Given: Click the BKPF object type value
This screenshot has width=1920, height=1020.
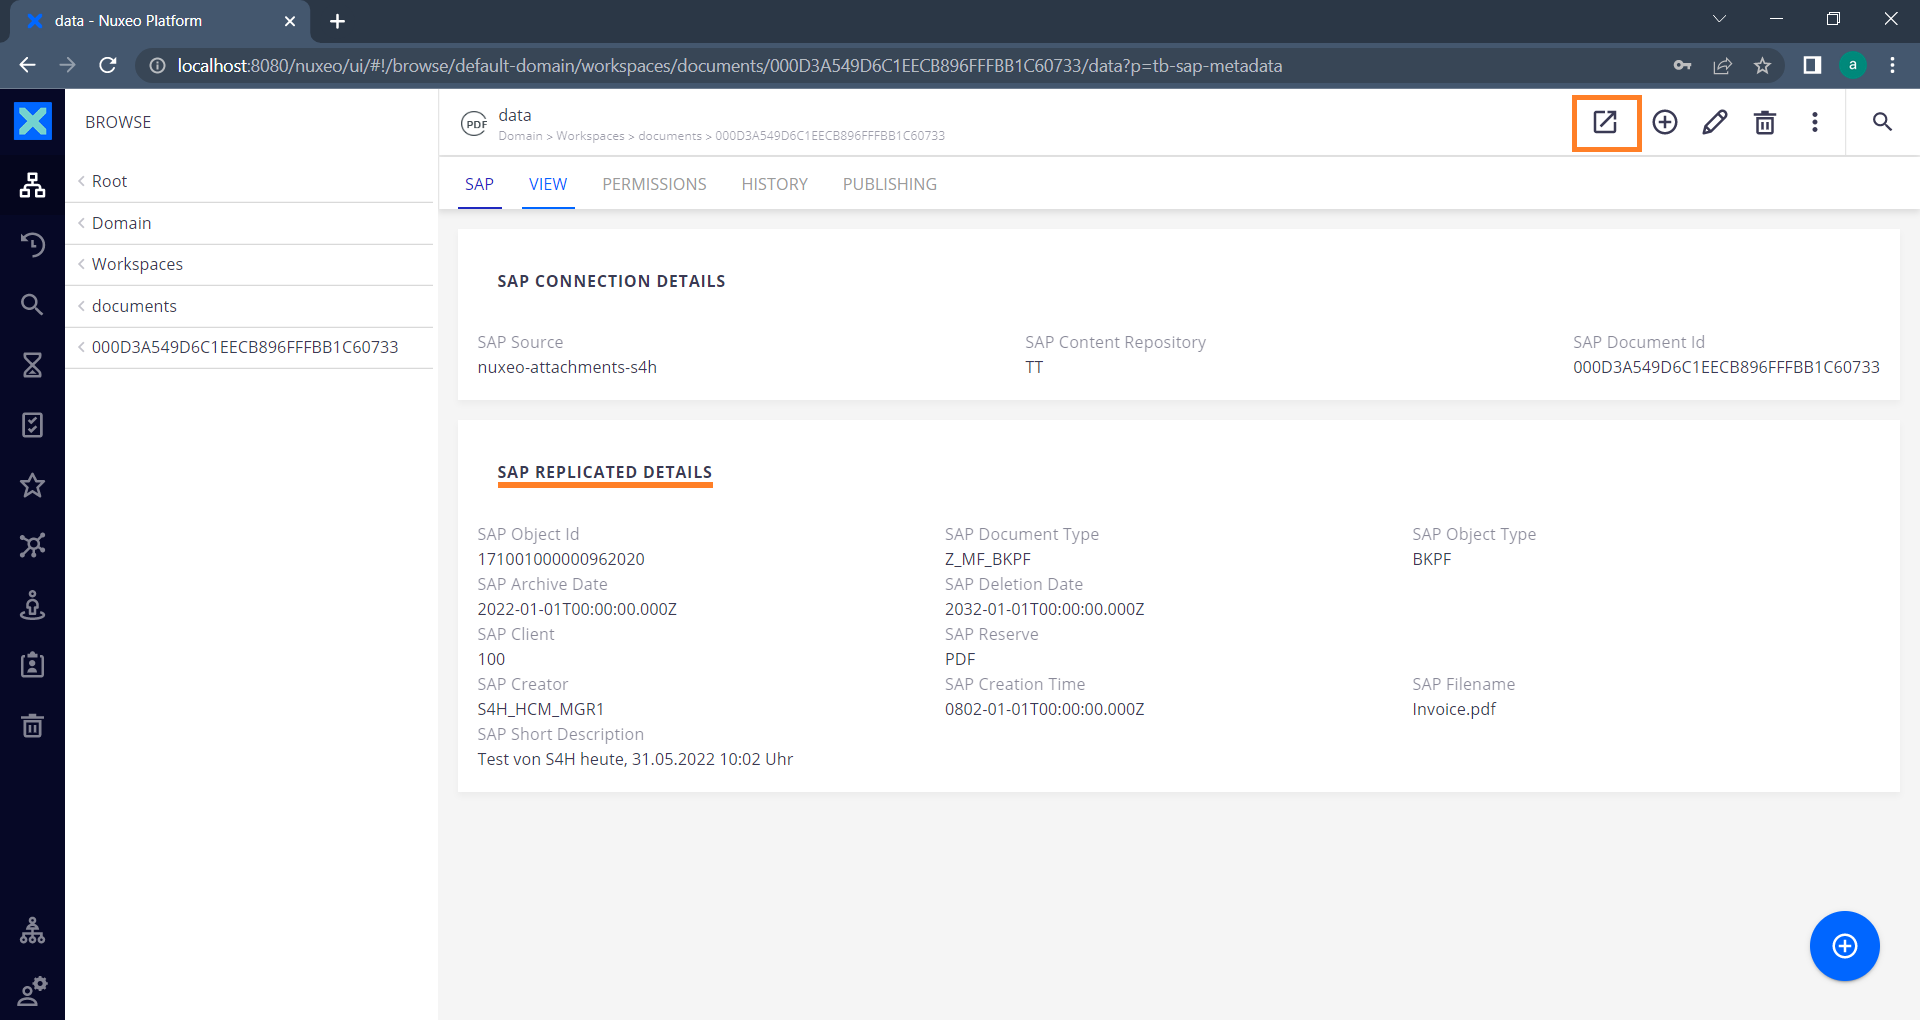Looking at the screenshot, I should pyautogui.click(x=1431, y=559).
